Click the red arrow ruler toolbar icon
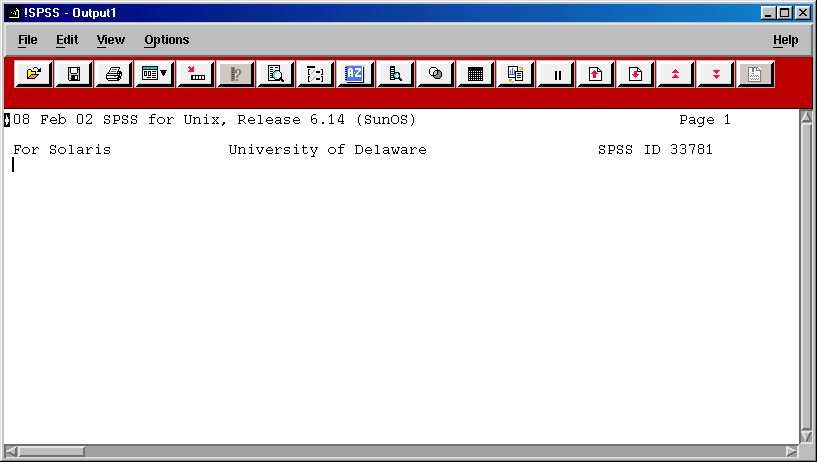This screenshot has width=817, height=462. coord(194,74)
